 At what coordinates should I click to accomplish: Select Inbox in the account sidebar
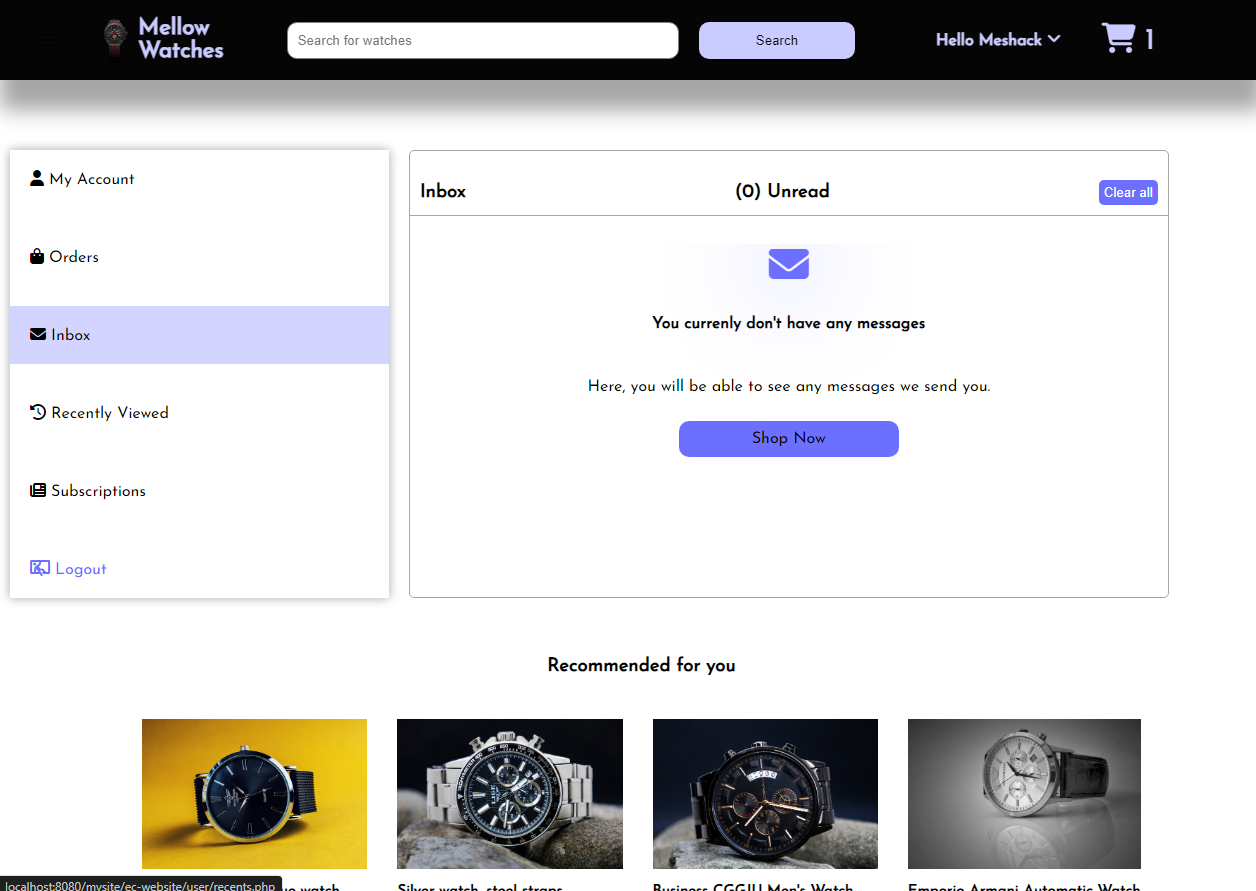click(69, 334)
